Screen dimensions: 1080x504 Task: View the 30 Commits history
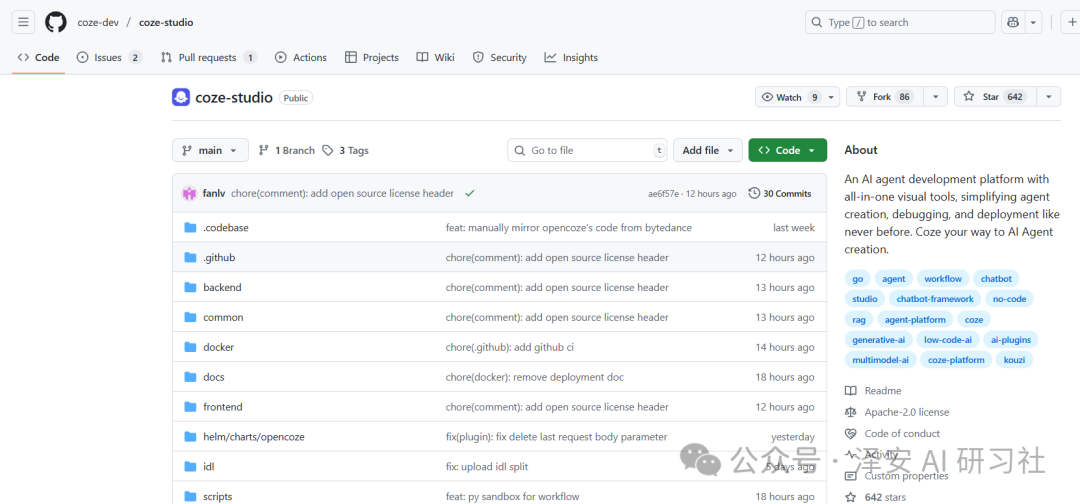[x=780, y=193]
